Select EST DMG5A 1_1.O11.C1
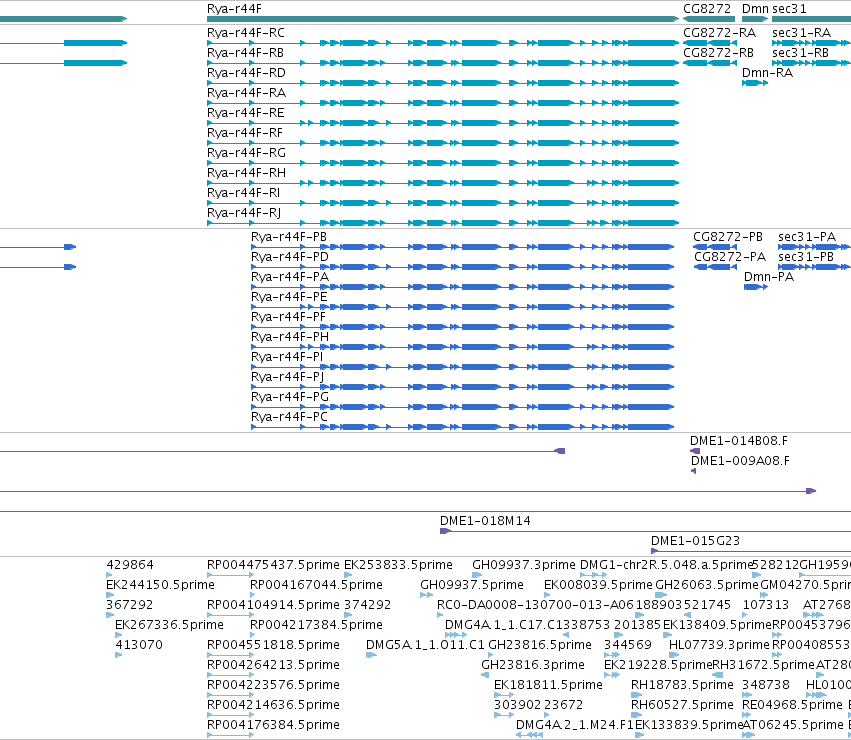 coord(424,646)
